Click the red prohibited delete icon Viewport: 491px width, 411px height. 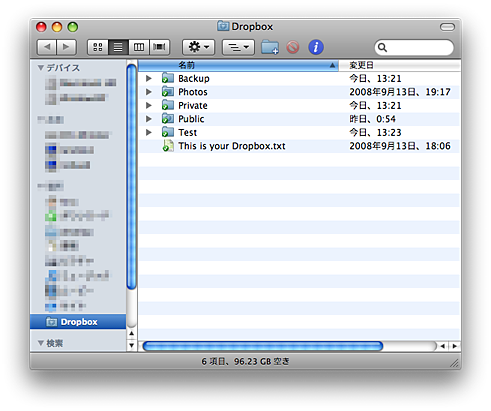[x=293, y=47]
